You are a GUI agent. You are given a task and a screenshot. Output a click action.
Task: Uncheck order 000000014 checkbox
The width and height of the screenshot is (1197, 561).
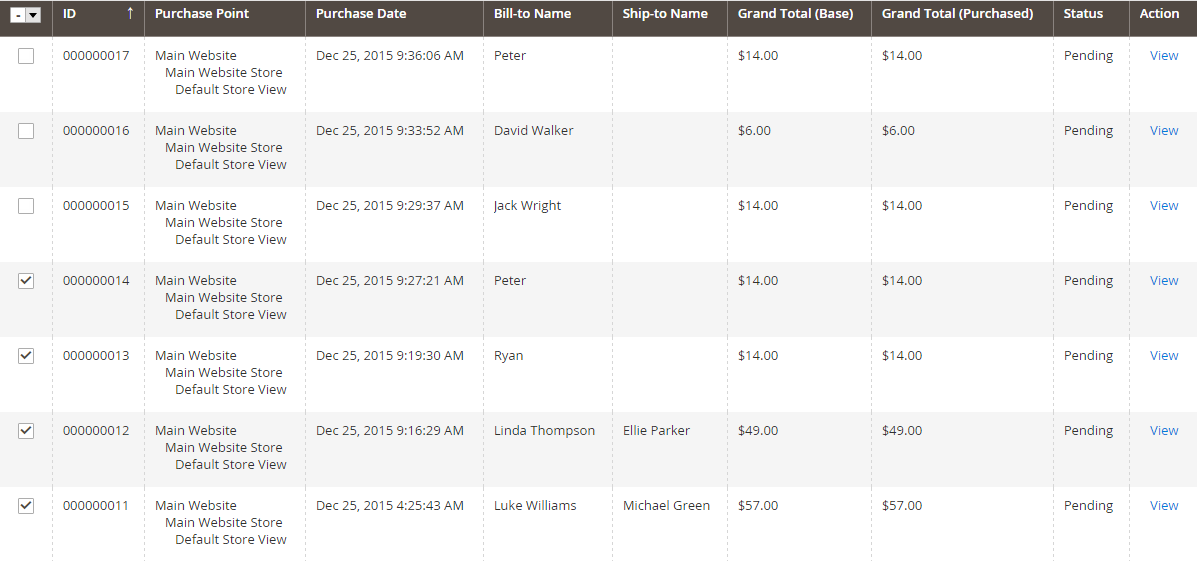click(x=26, y=280)
